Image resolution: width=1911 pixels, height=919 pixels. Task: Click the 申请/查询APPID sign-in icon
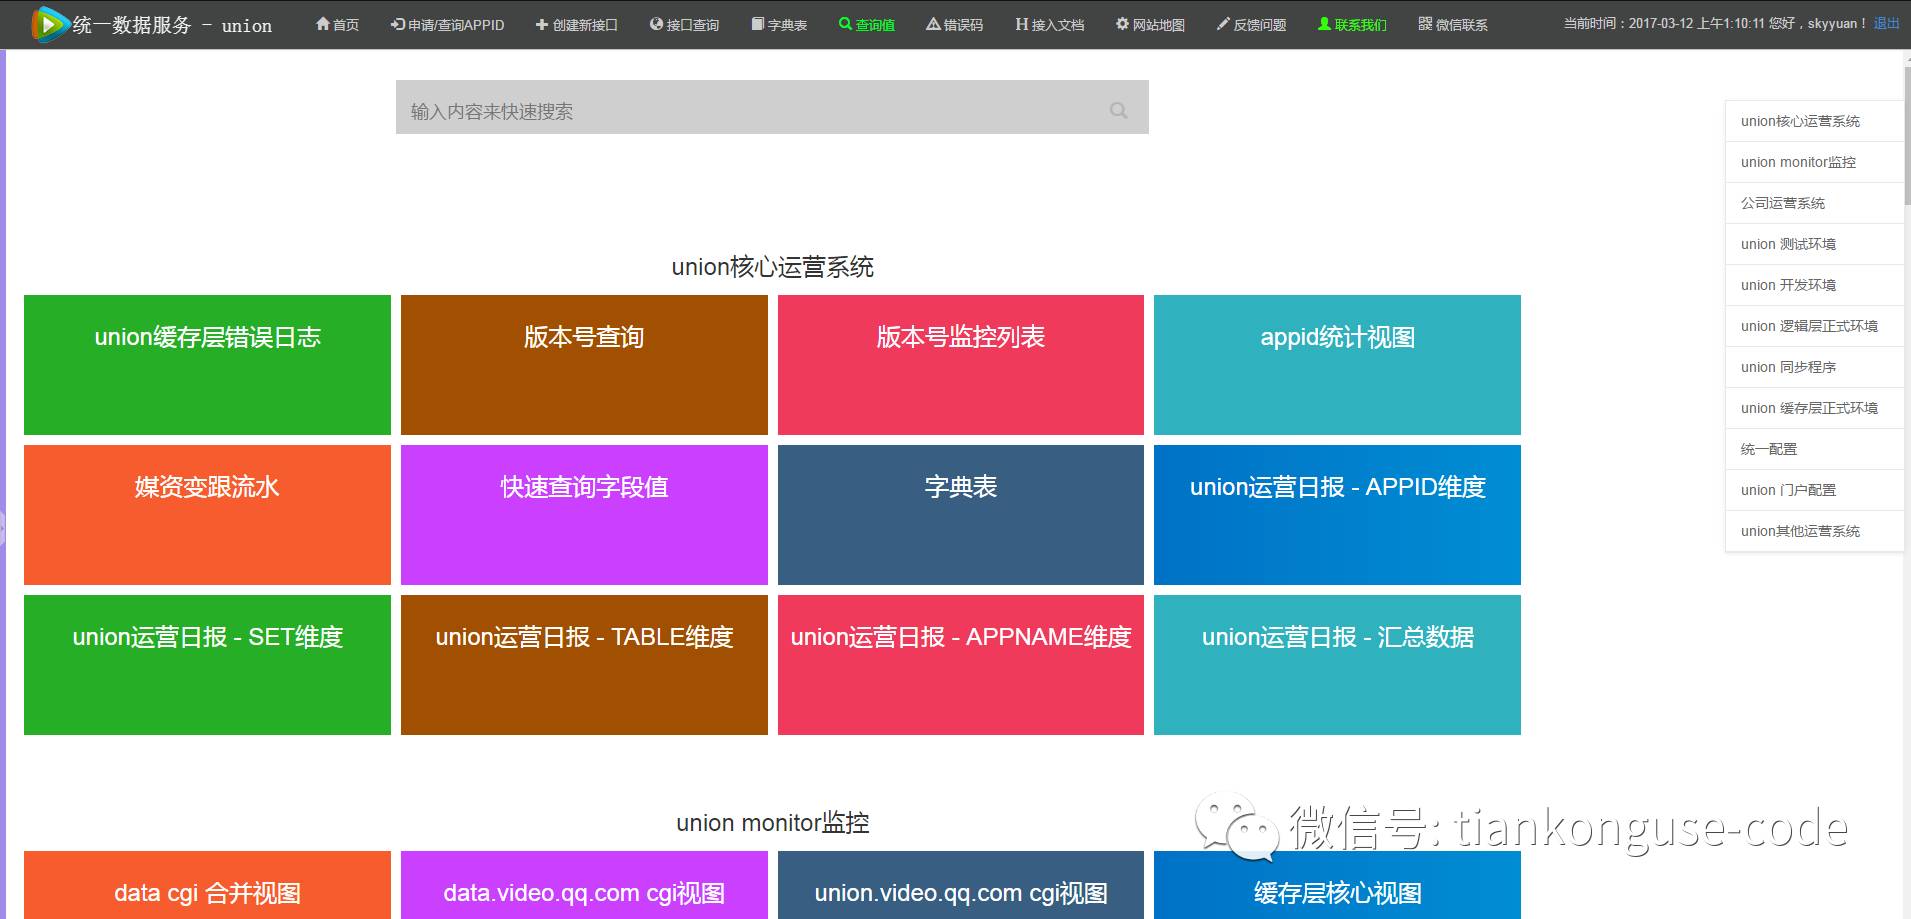[397, 24]
